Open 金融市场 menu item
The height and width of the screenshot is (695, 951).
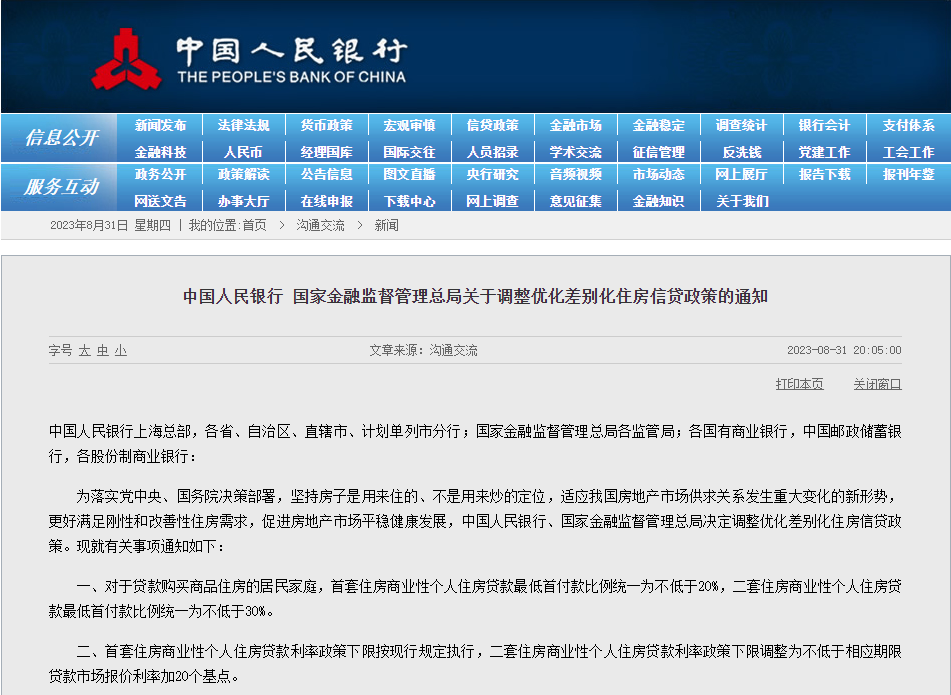click(576, 126)
